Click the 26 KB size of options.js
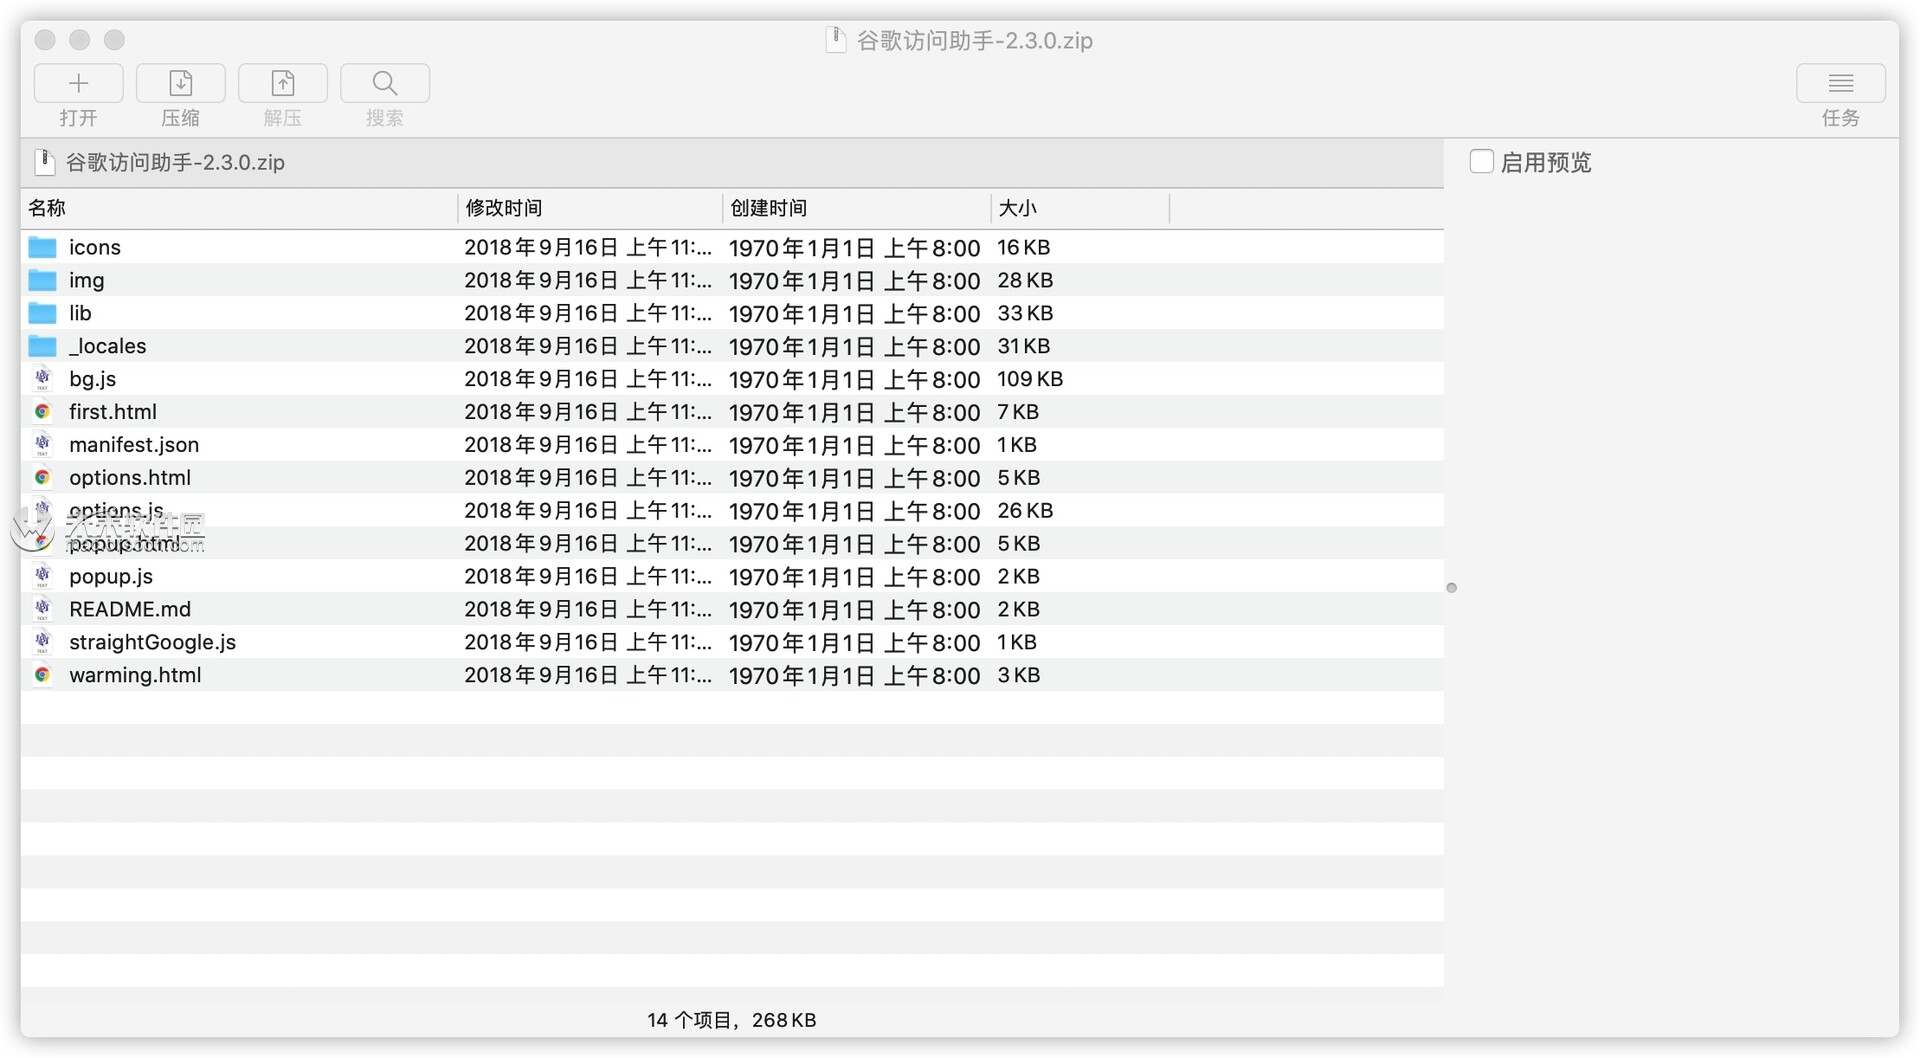1920x1058 pixels. pos(1025,511)
